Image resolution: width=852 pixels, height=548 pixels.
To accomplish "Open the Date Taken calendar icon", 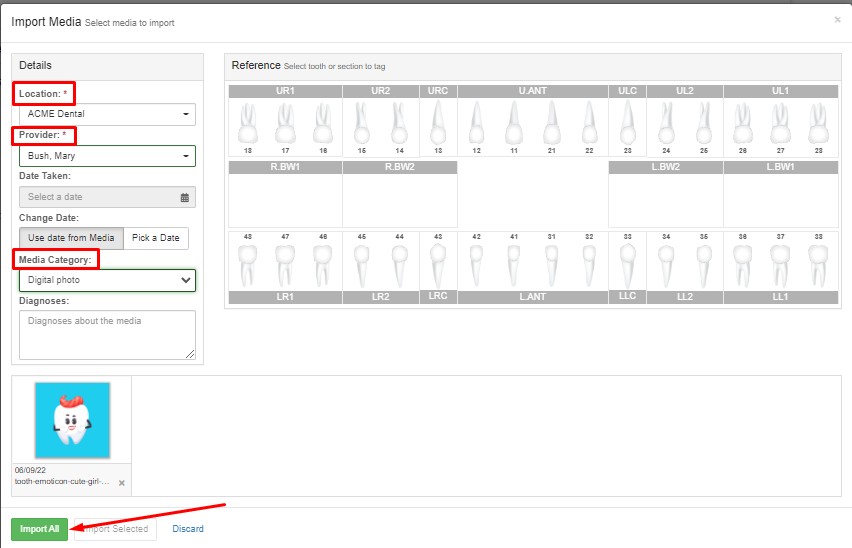I will (185, 198).
